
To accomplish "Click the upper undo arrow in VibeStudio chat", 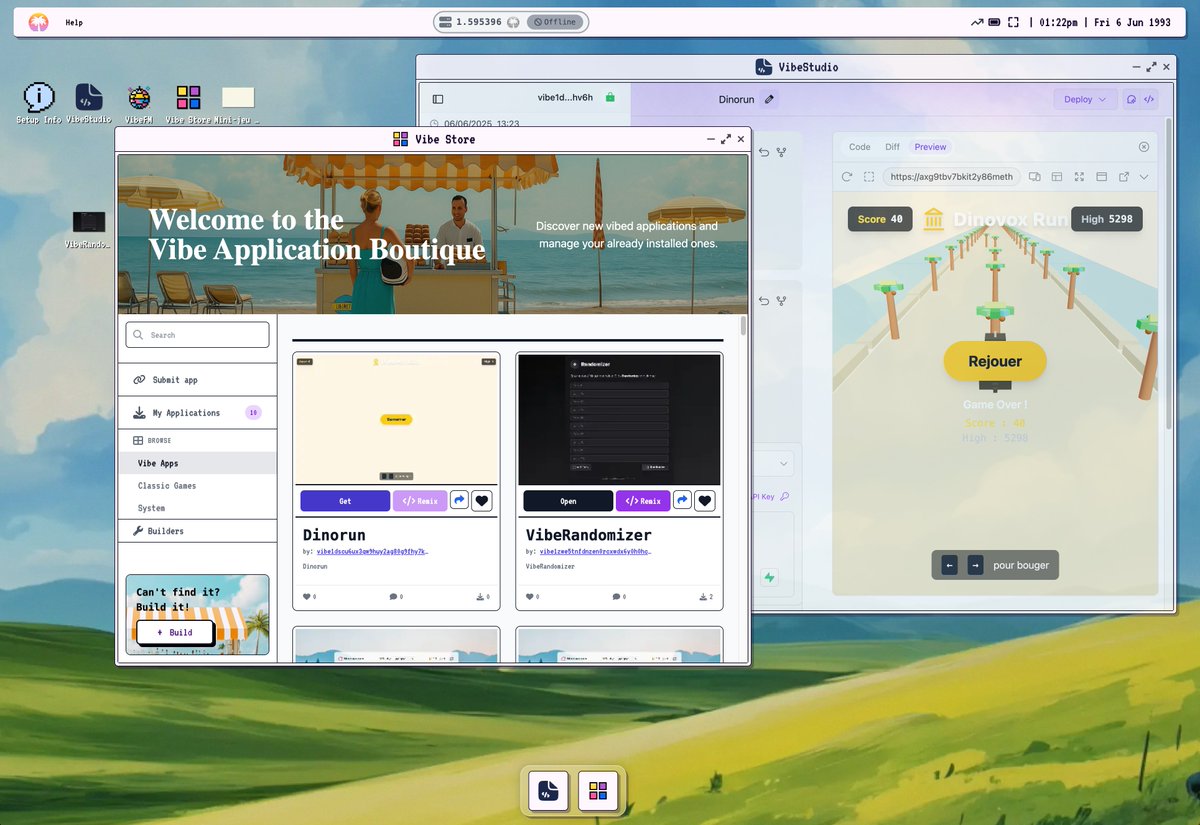I will tap(764, 152).
